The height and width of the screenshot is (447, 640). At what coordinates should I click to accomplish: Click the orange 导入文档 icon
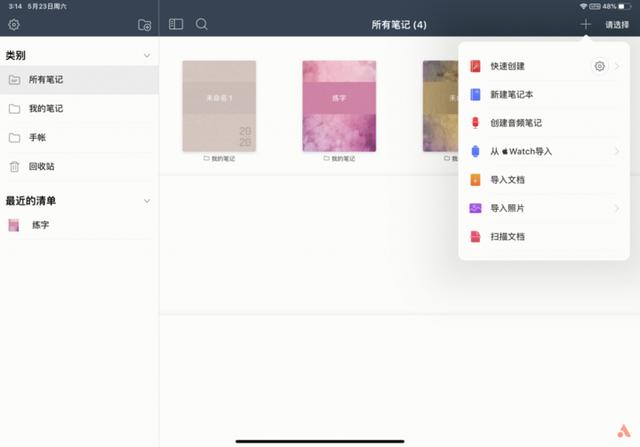click(475, 180)
